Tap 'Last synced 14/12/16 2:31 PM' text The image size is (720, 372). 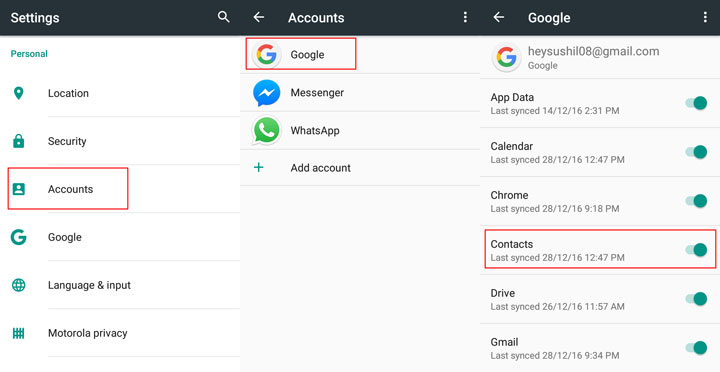(555, 111)
